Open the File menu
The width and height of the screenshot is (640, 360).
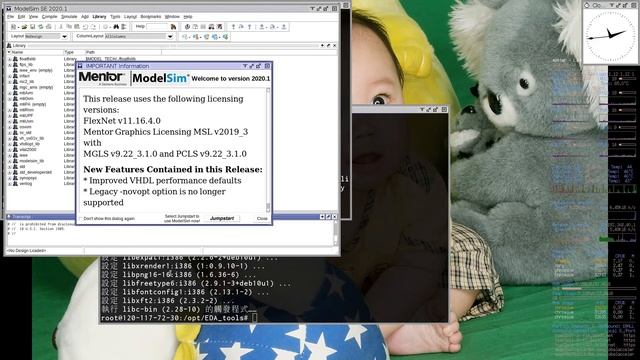(11, 17)
